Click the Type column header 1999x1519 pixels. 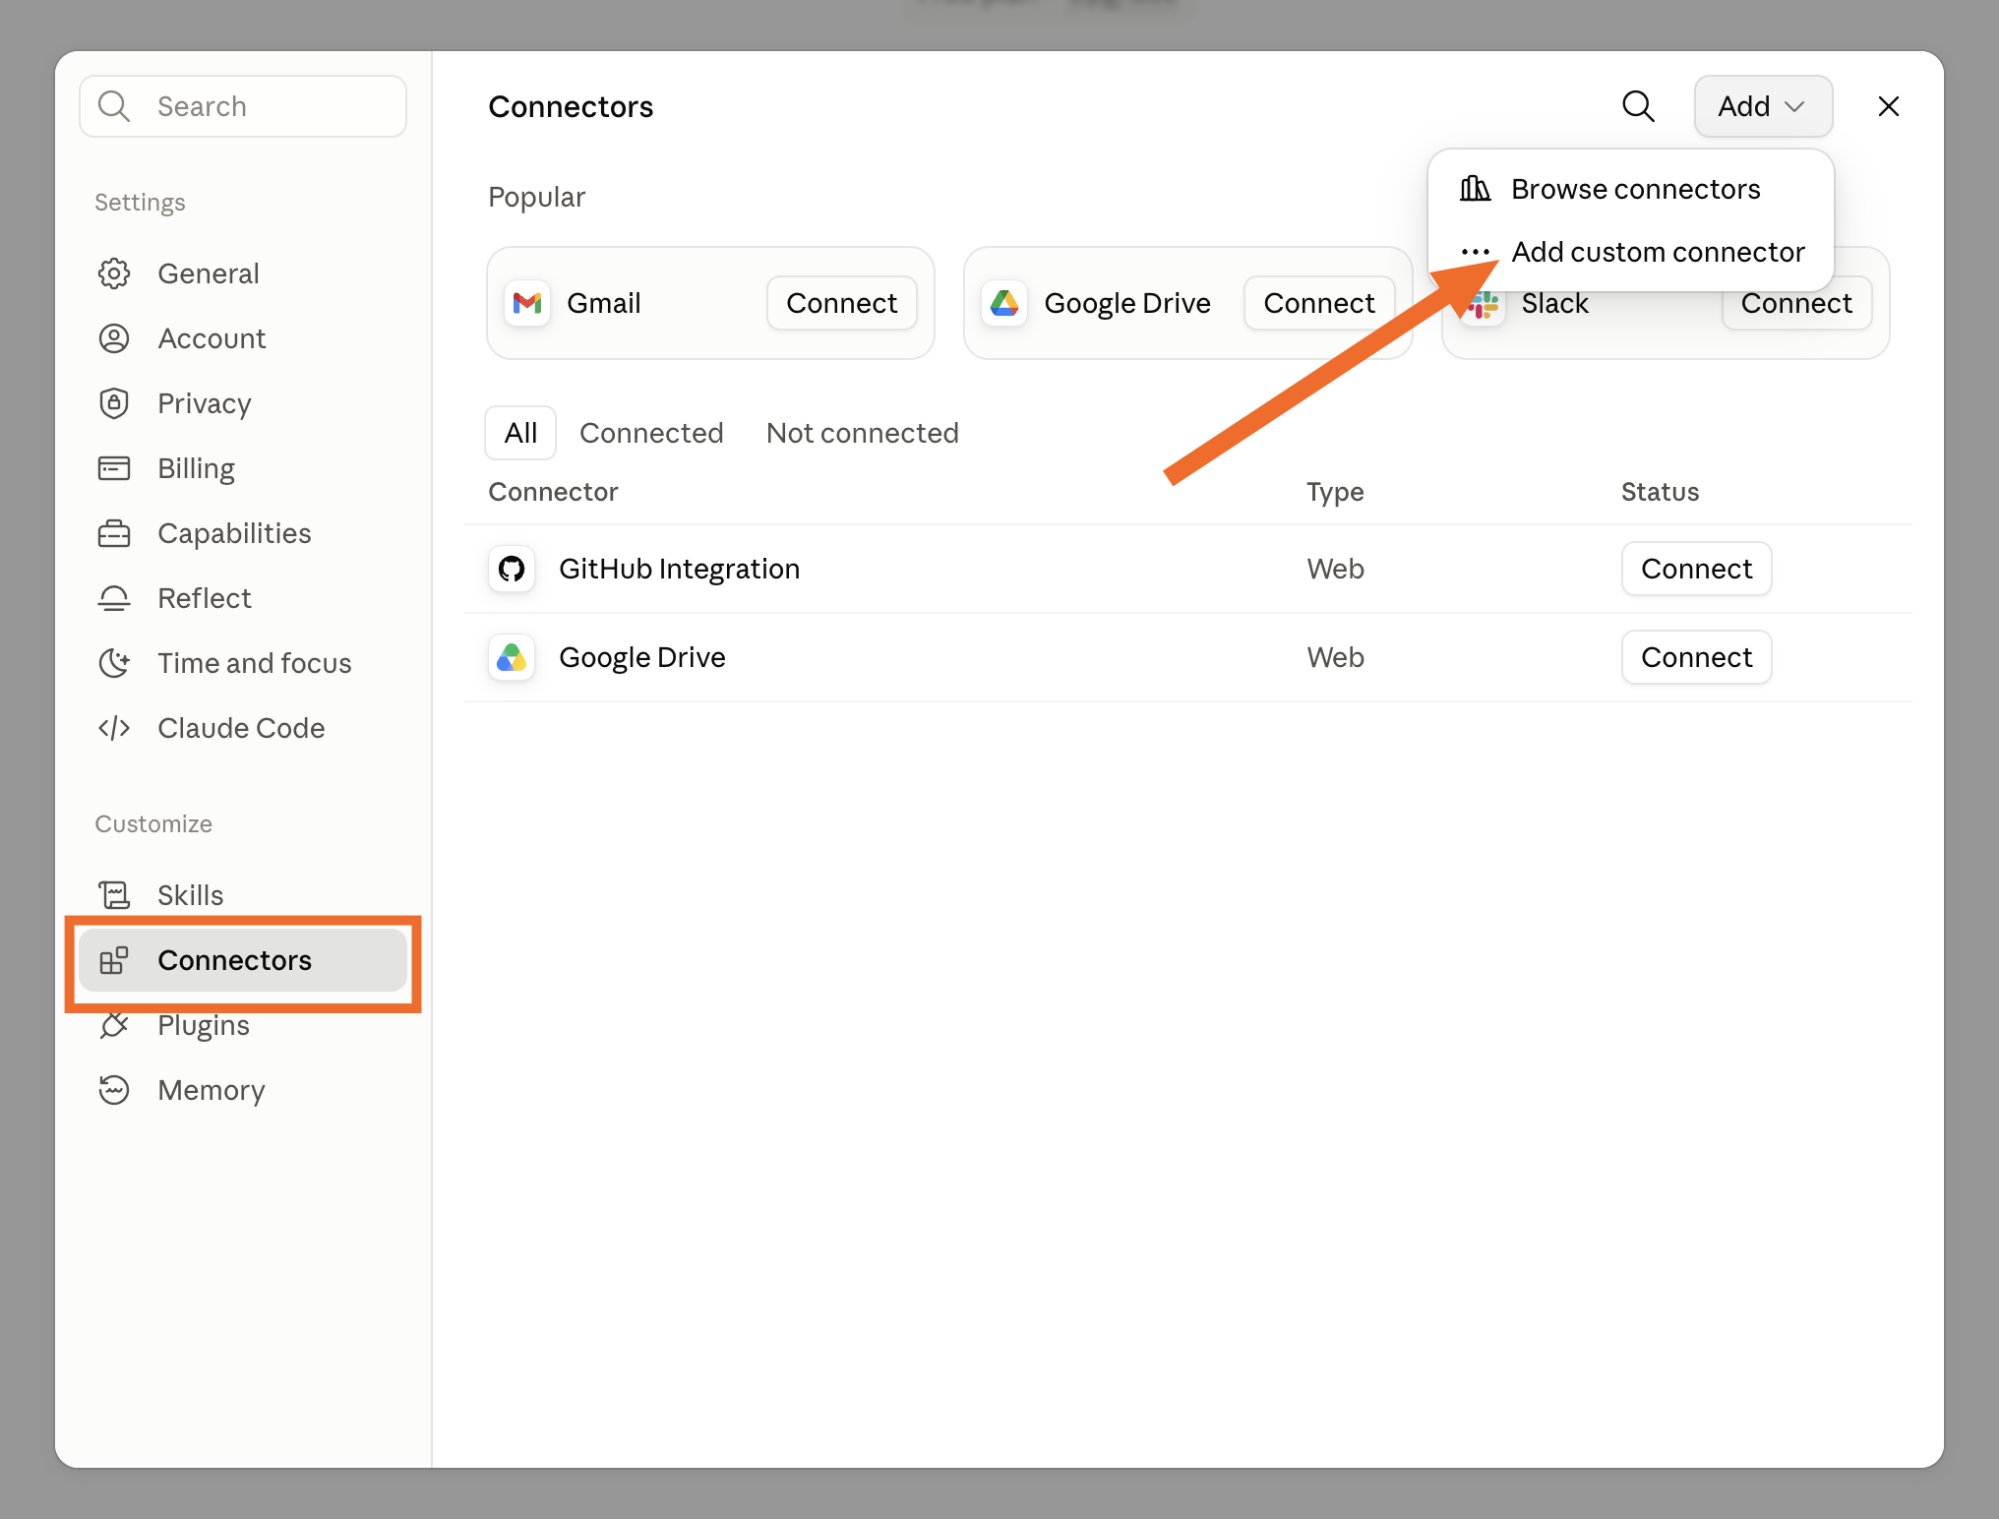pos(1335,492)
